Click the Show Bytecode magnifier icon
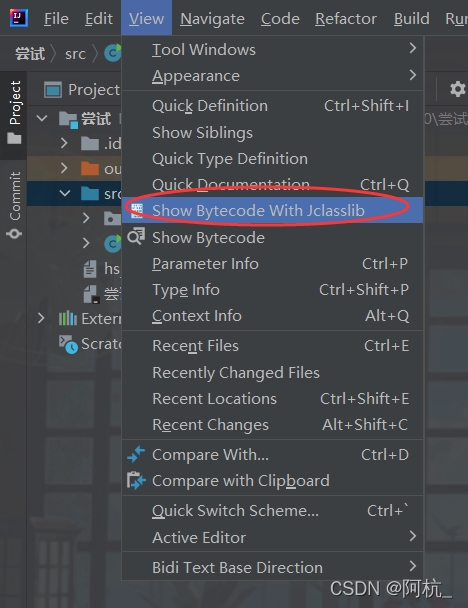 (136, 237)
